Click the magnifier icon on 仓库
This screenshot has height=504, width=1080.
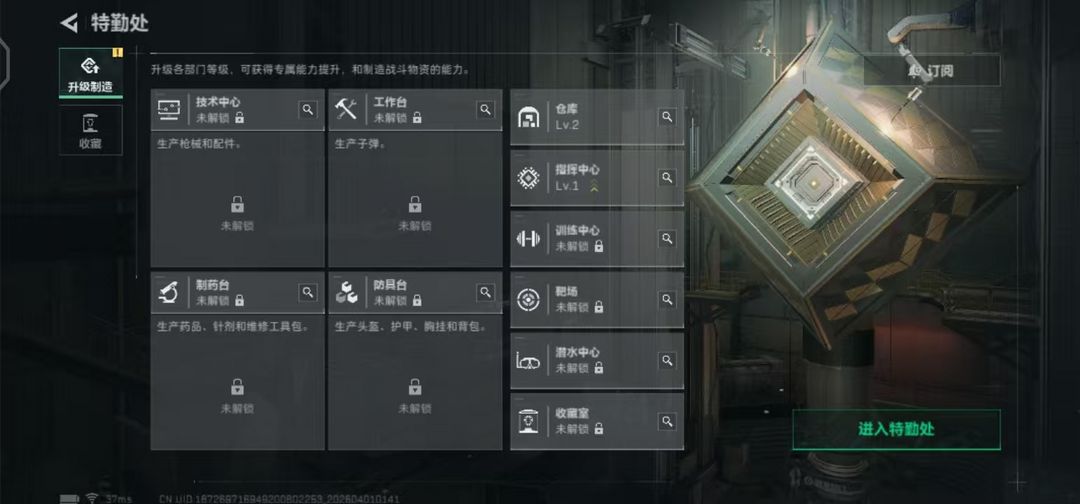point(667,117)
